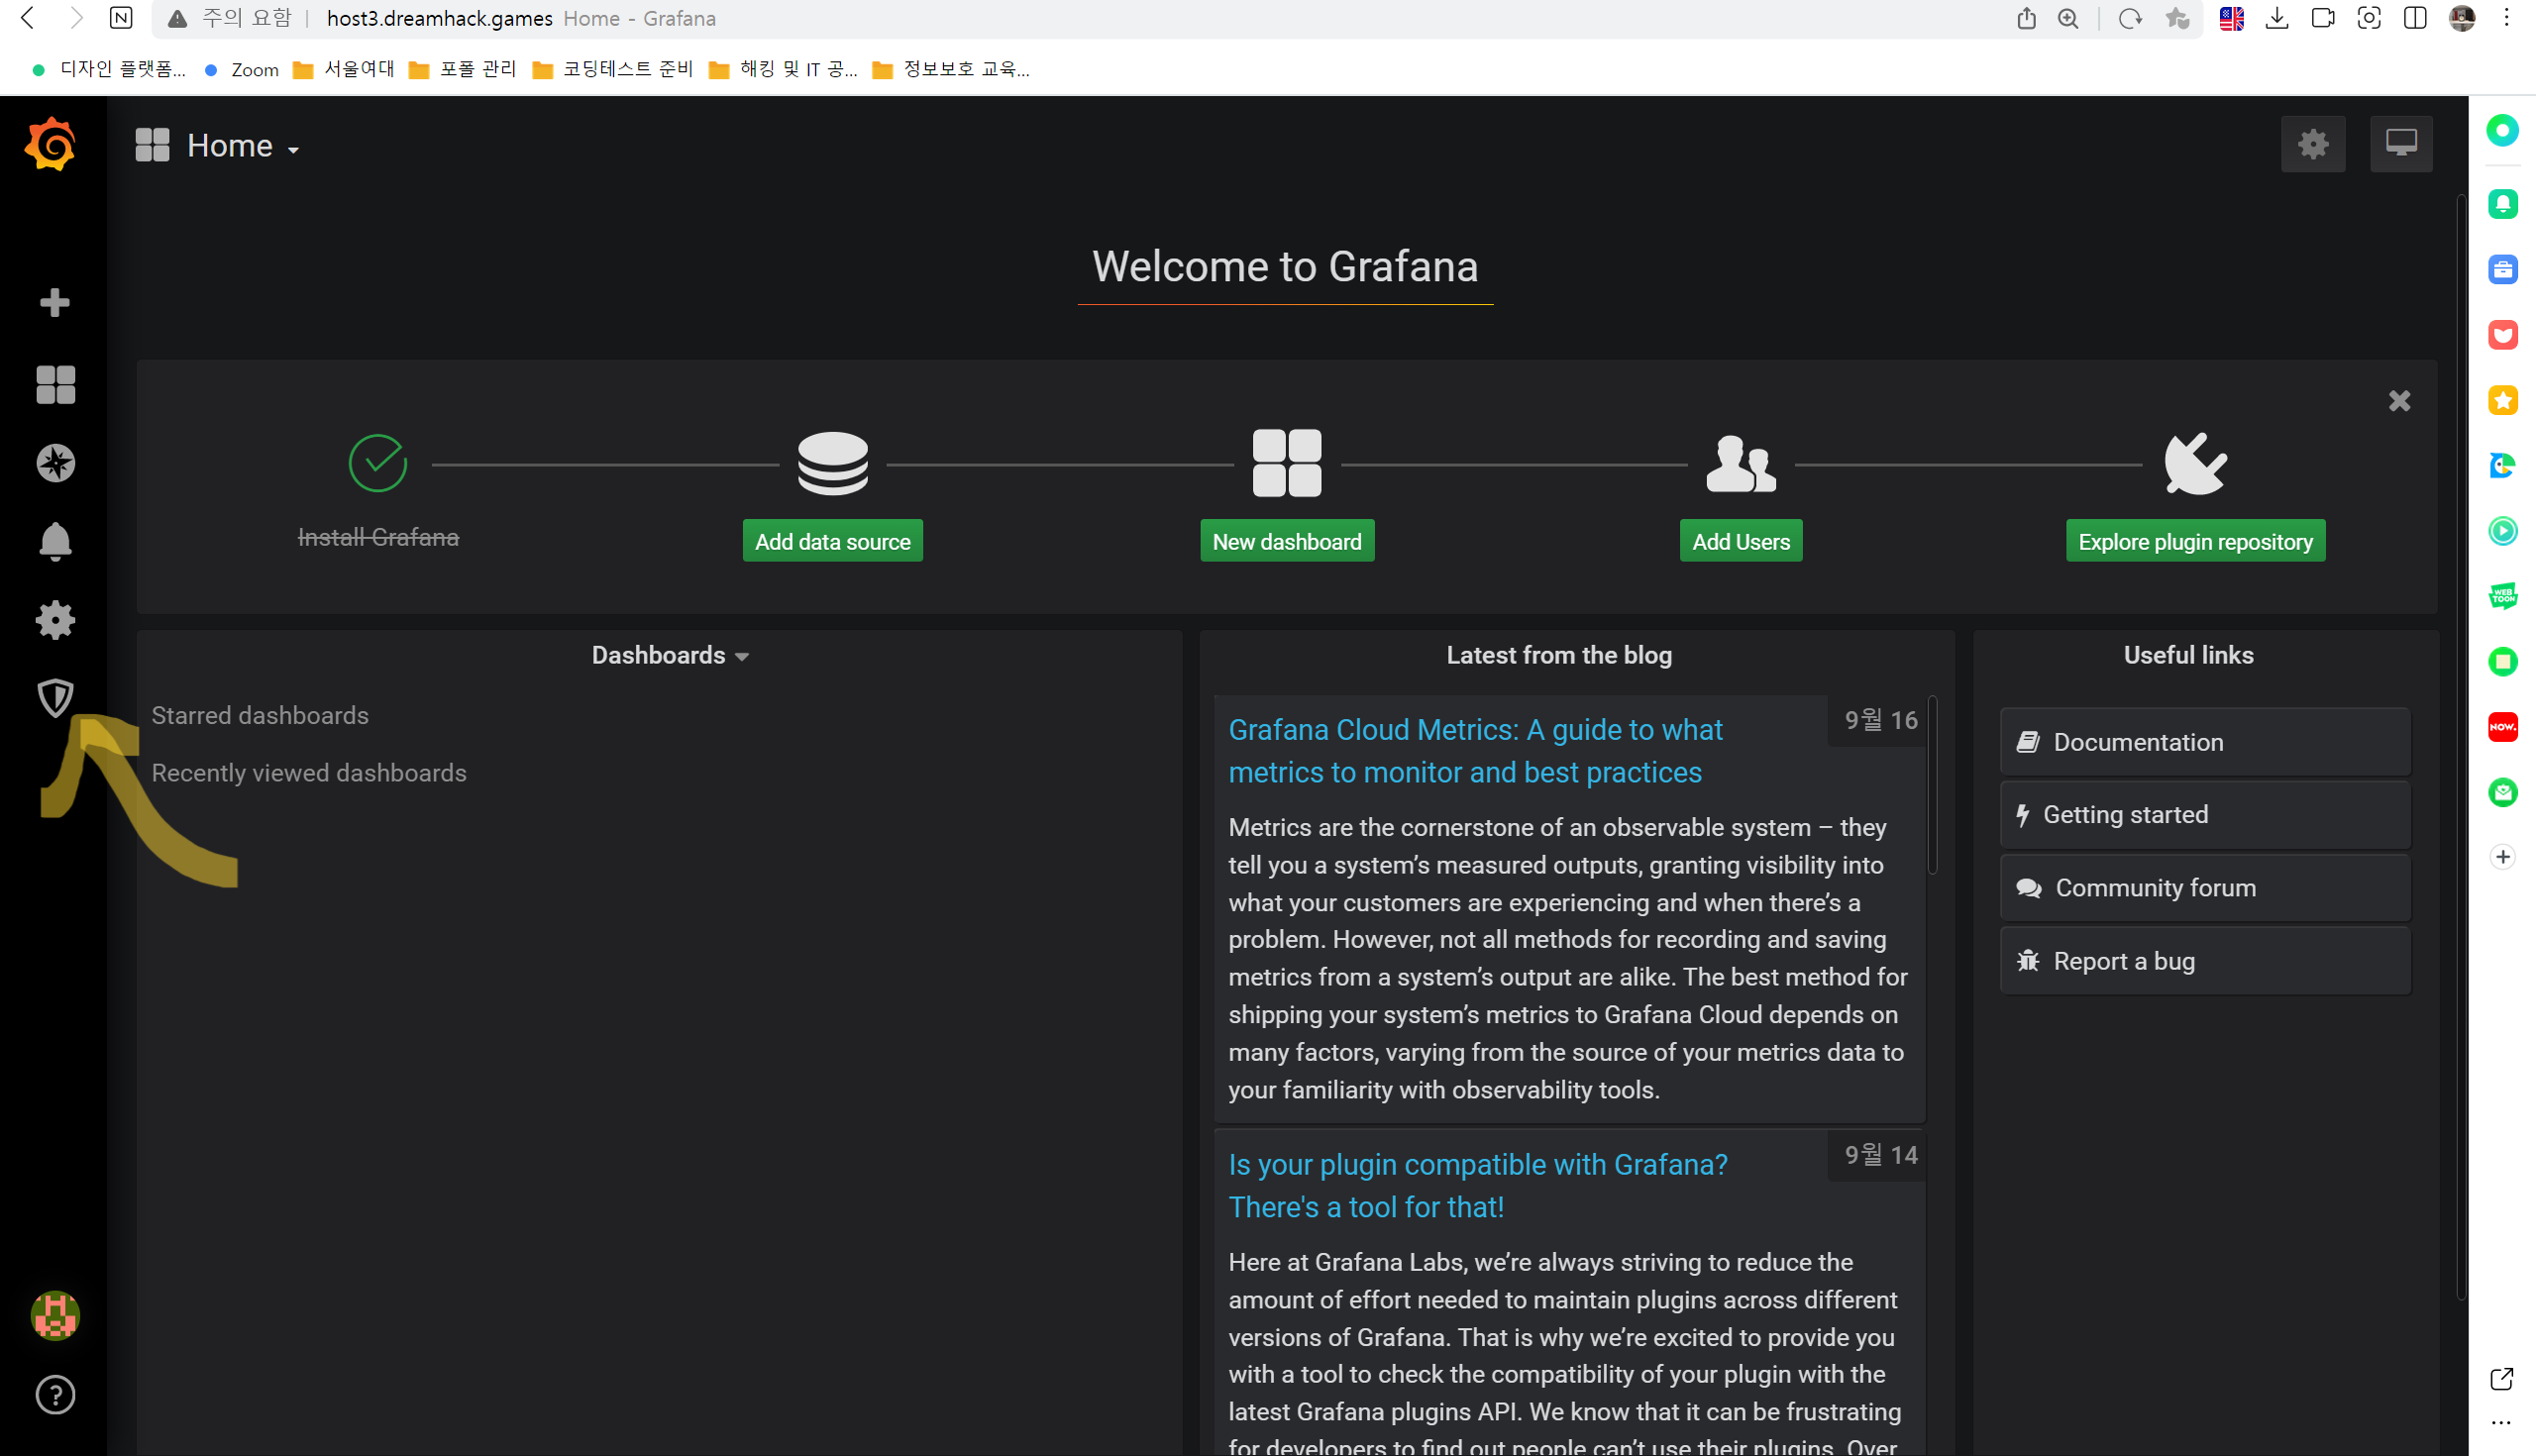The image size is (2536, 1456).
Task: Click the Explore plugin repository button
Action: tap(2194, 542)
